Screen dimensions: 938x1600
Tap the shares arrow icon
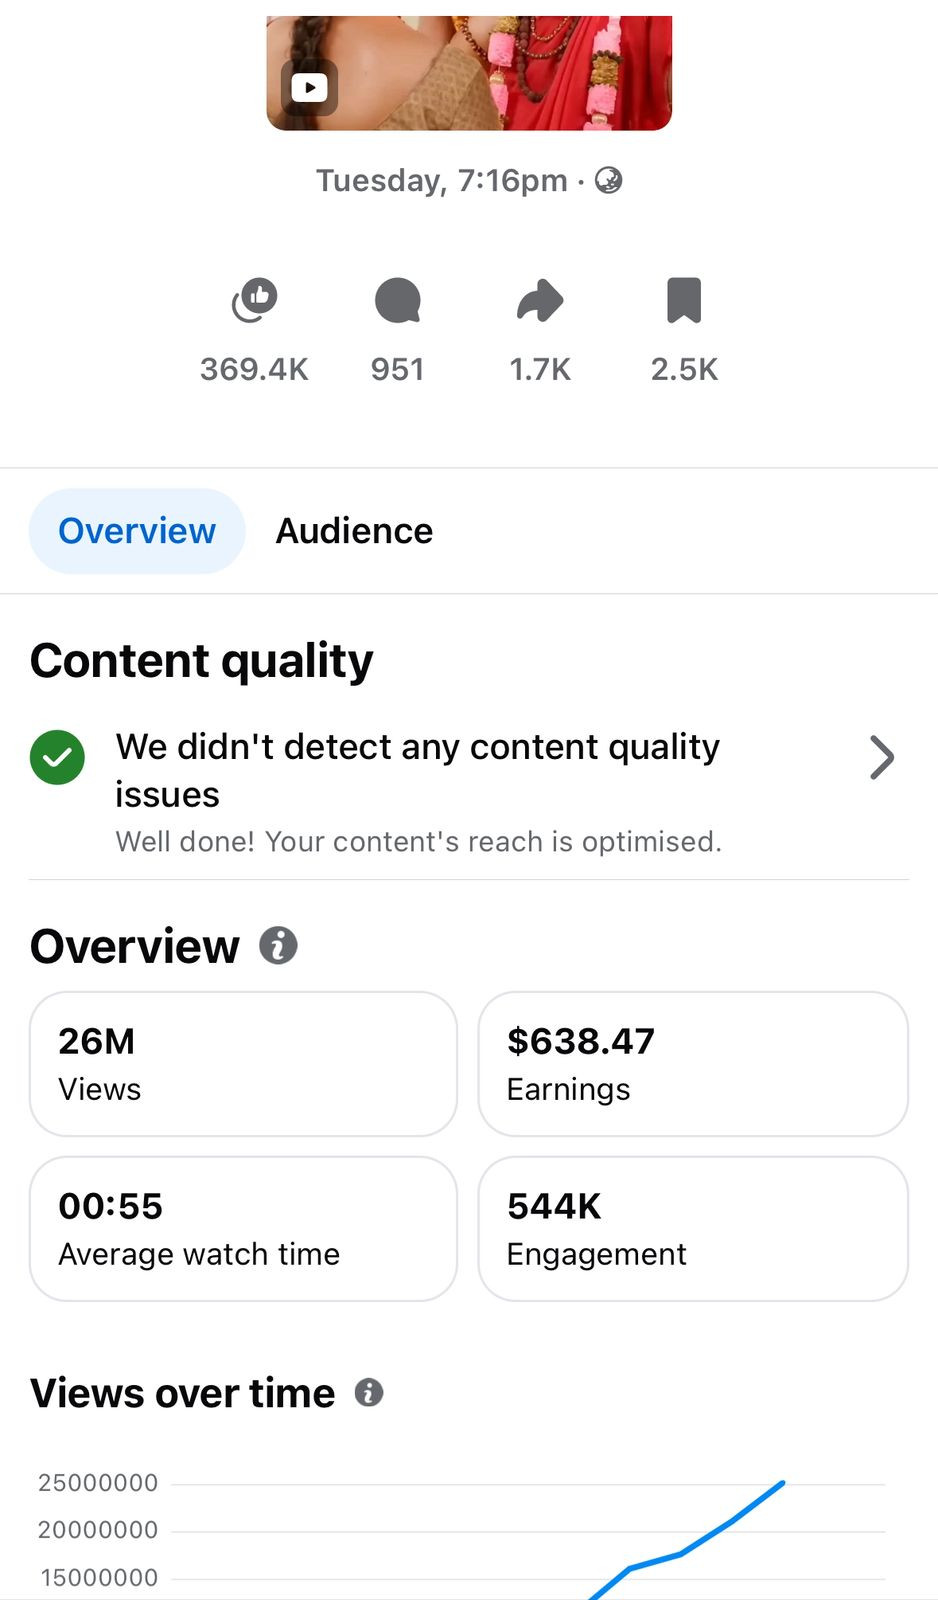[x=540, y=300]
